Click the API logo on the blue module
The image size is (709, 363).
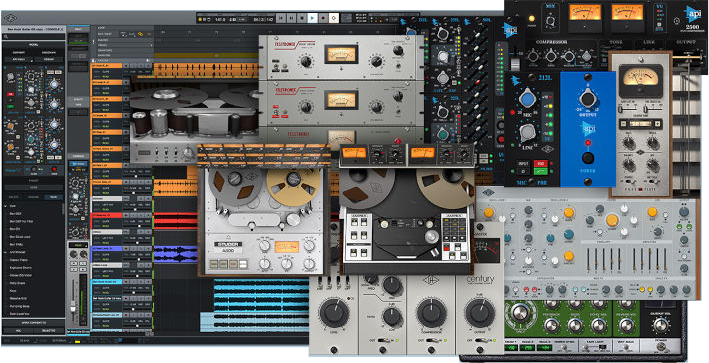587,128
